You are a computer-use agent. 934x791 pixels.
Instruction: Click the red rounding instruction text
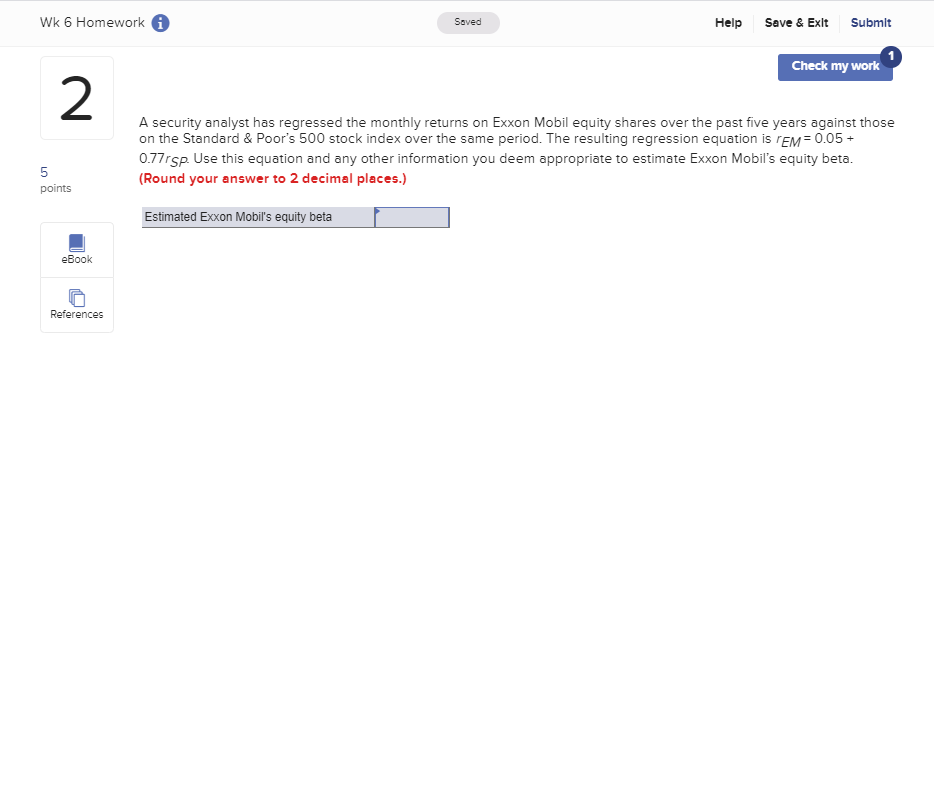tap(273, 179)
